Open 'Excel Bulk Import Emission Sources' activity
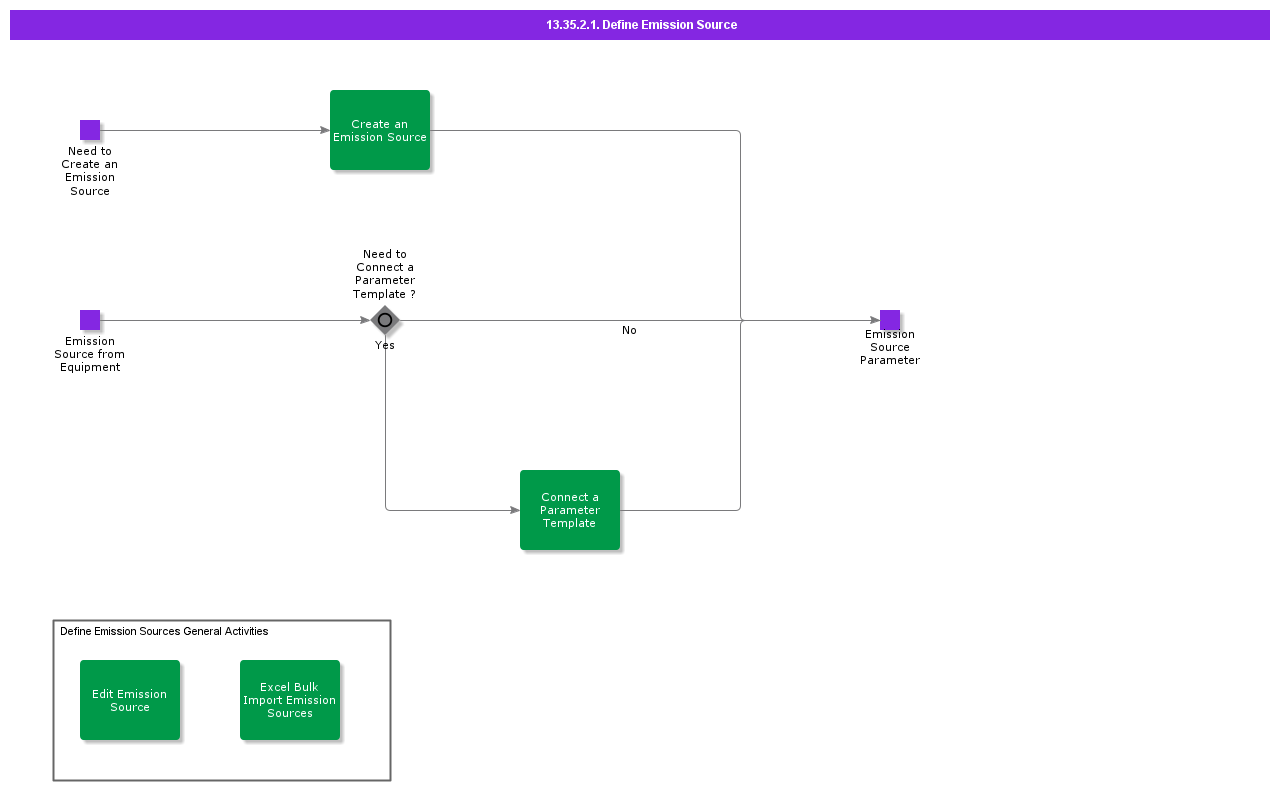This screenshot has height=790, width=1280. click(290, 700)
